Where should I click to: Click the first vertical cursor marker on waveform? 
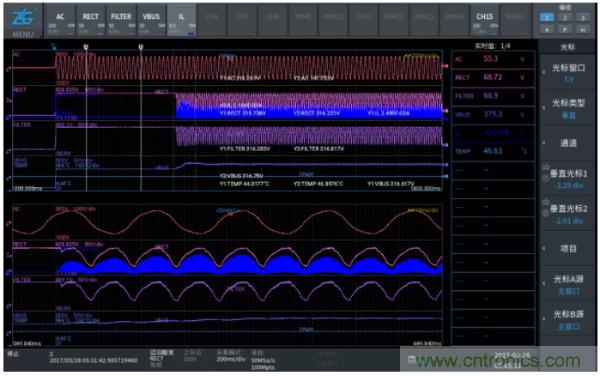tap(86, 47)
